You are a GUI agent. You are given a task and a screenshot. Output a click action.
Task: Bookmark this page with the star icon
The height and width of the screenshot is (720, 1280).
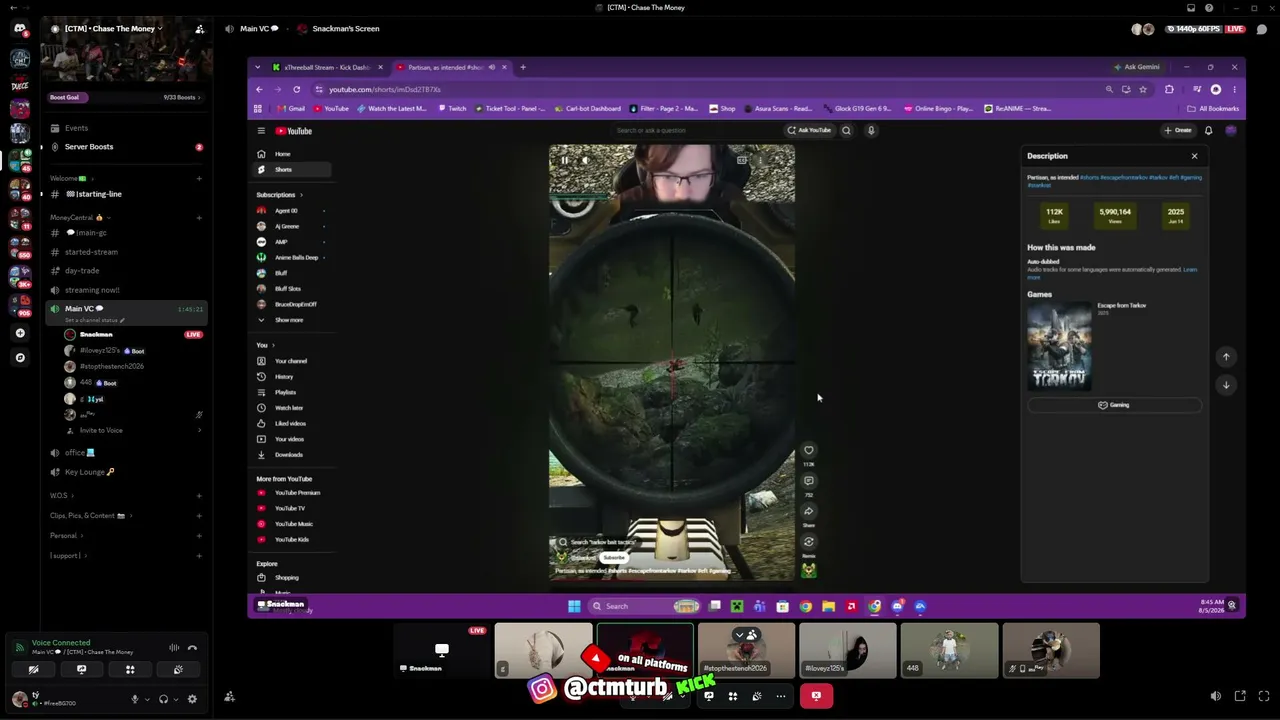(1143, 89)
